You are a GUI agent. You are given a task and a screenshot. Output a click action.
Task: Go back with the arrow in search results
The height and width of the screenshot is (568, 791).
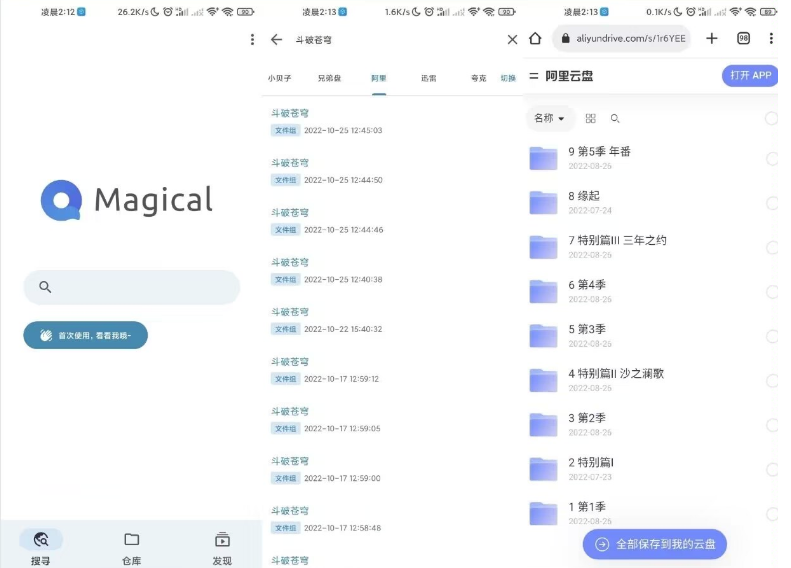(276, 39)
